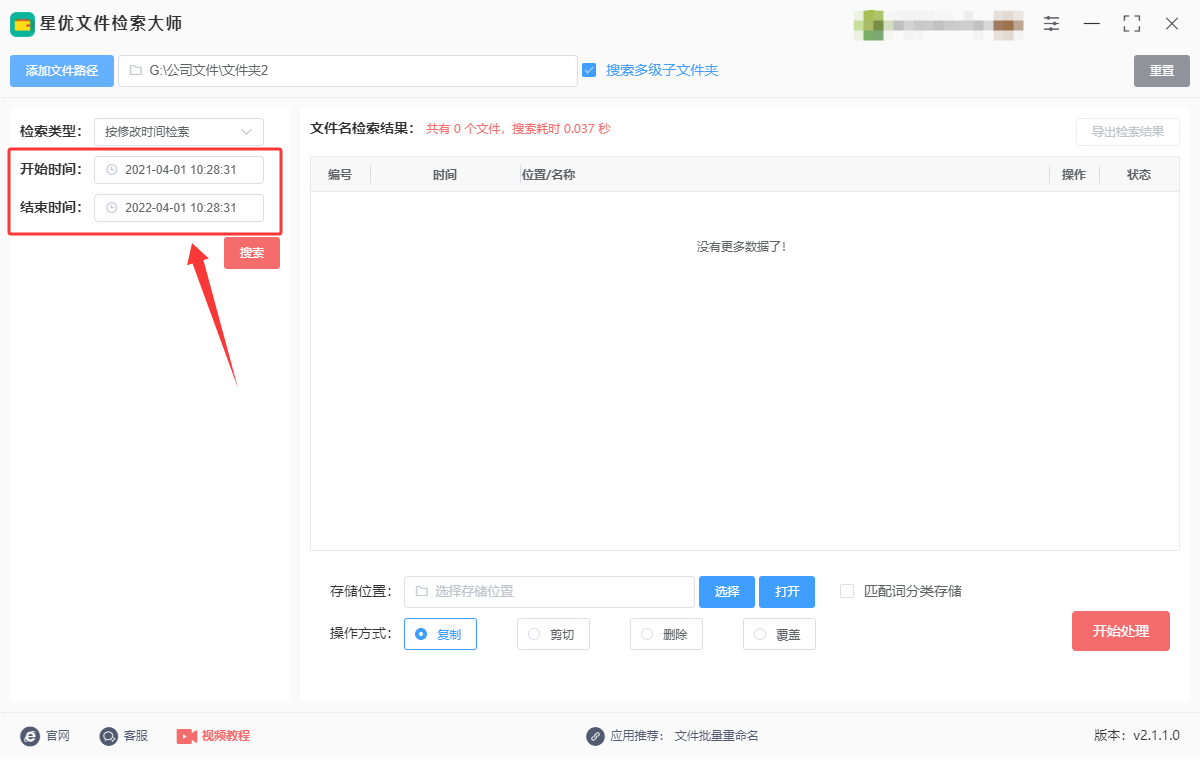Click 打开 storage location button

click(787, 592)
